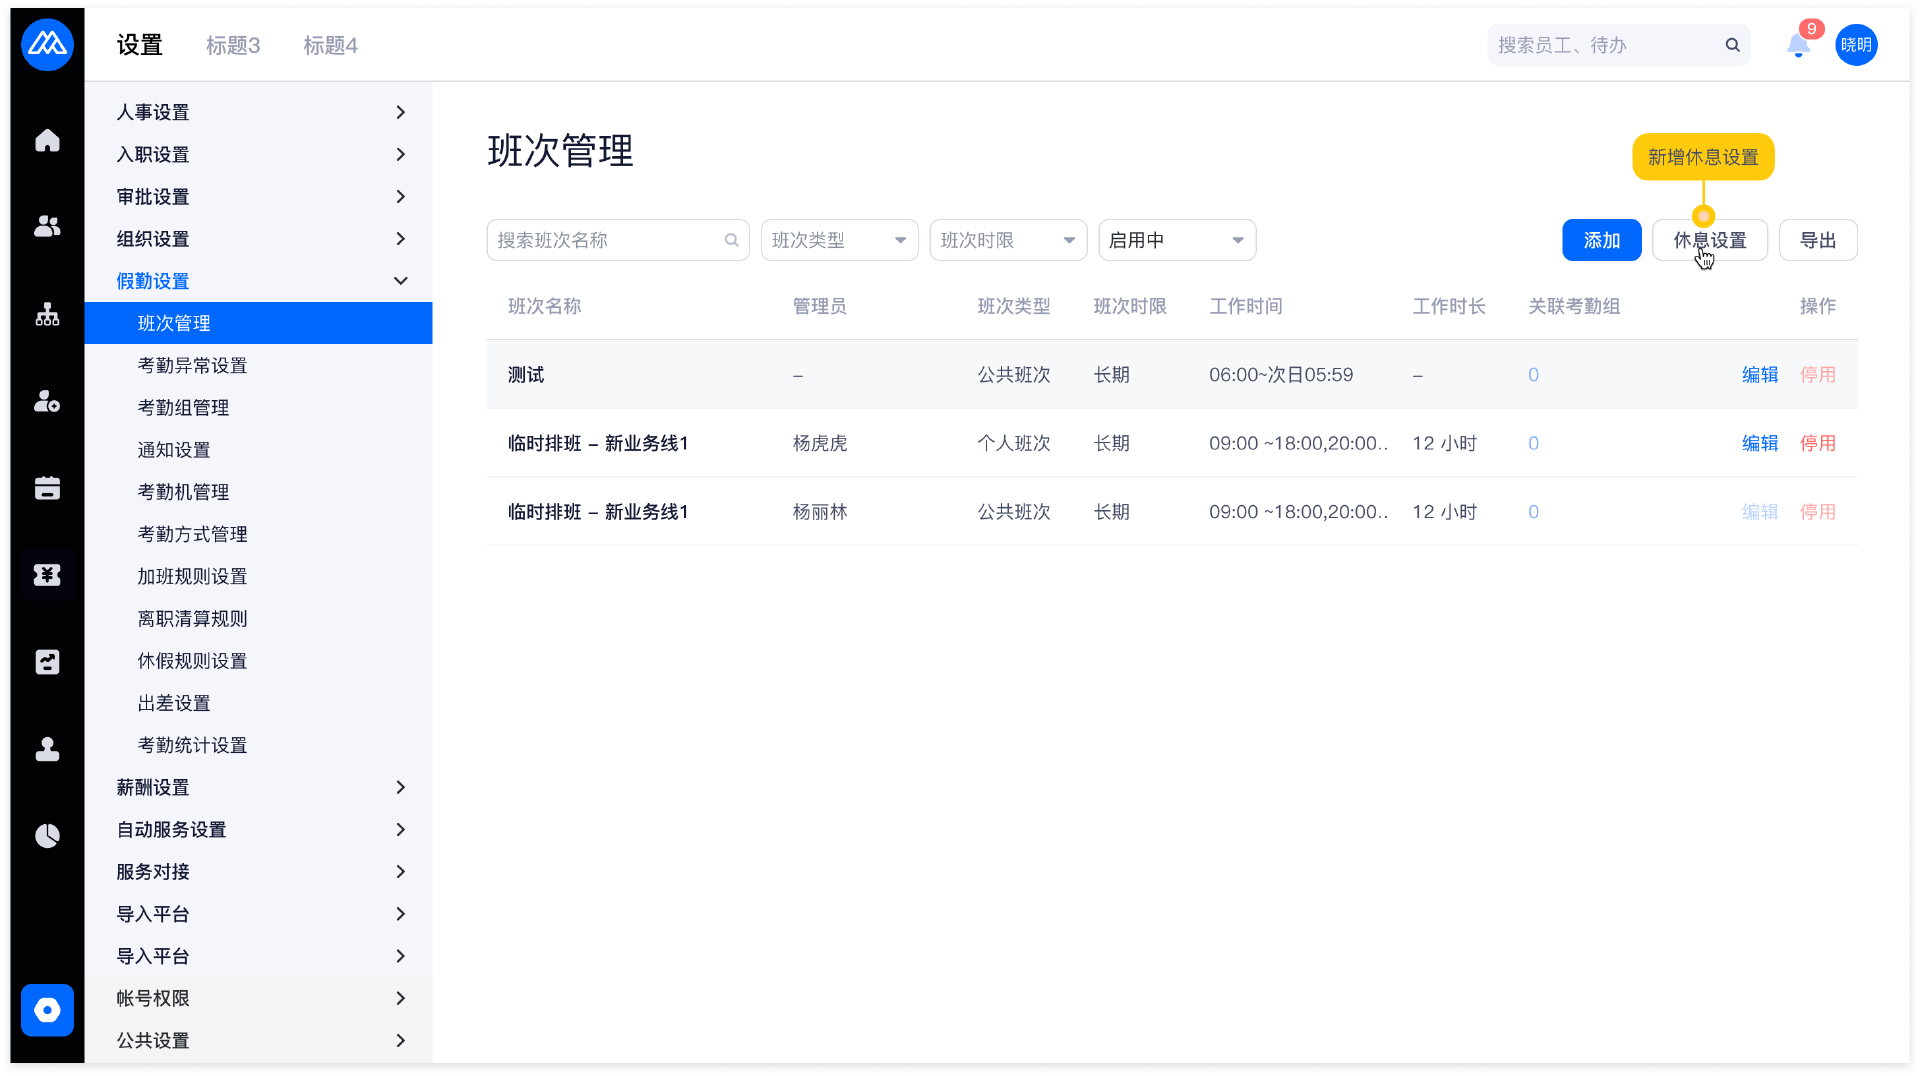Click the 导出 button

(1817, 241)
